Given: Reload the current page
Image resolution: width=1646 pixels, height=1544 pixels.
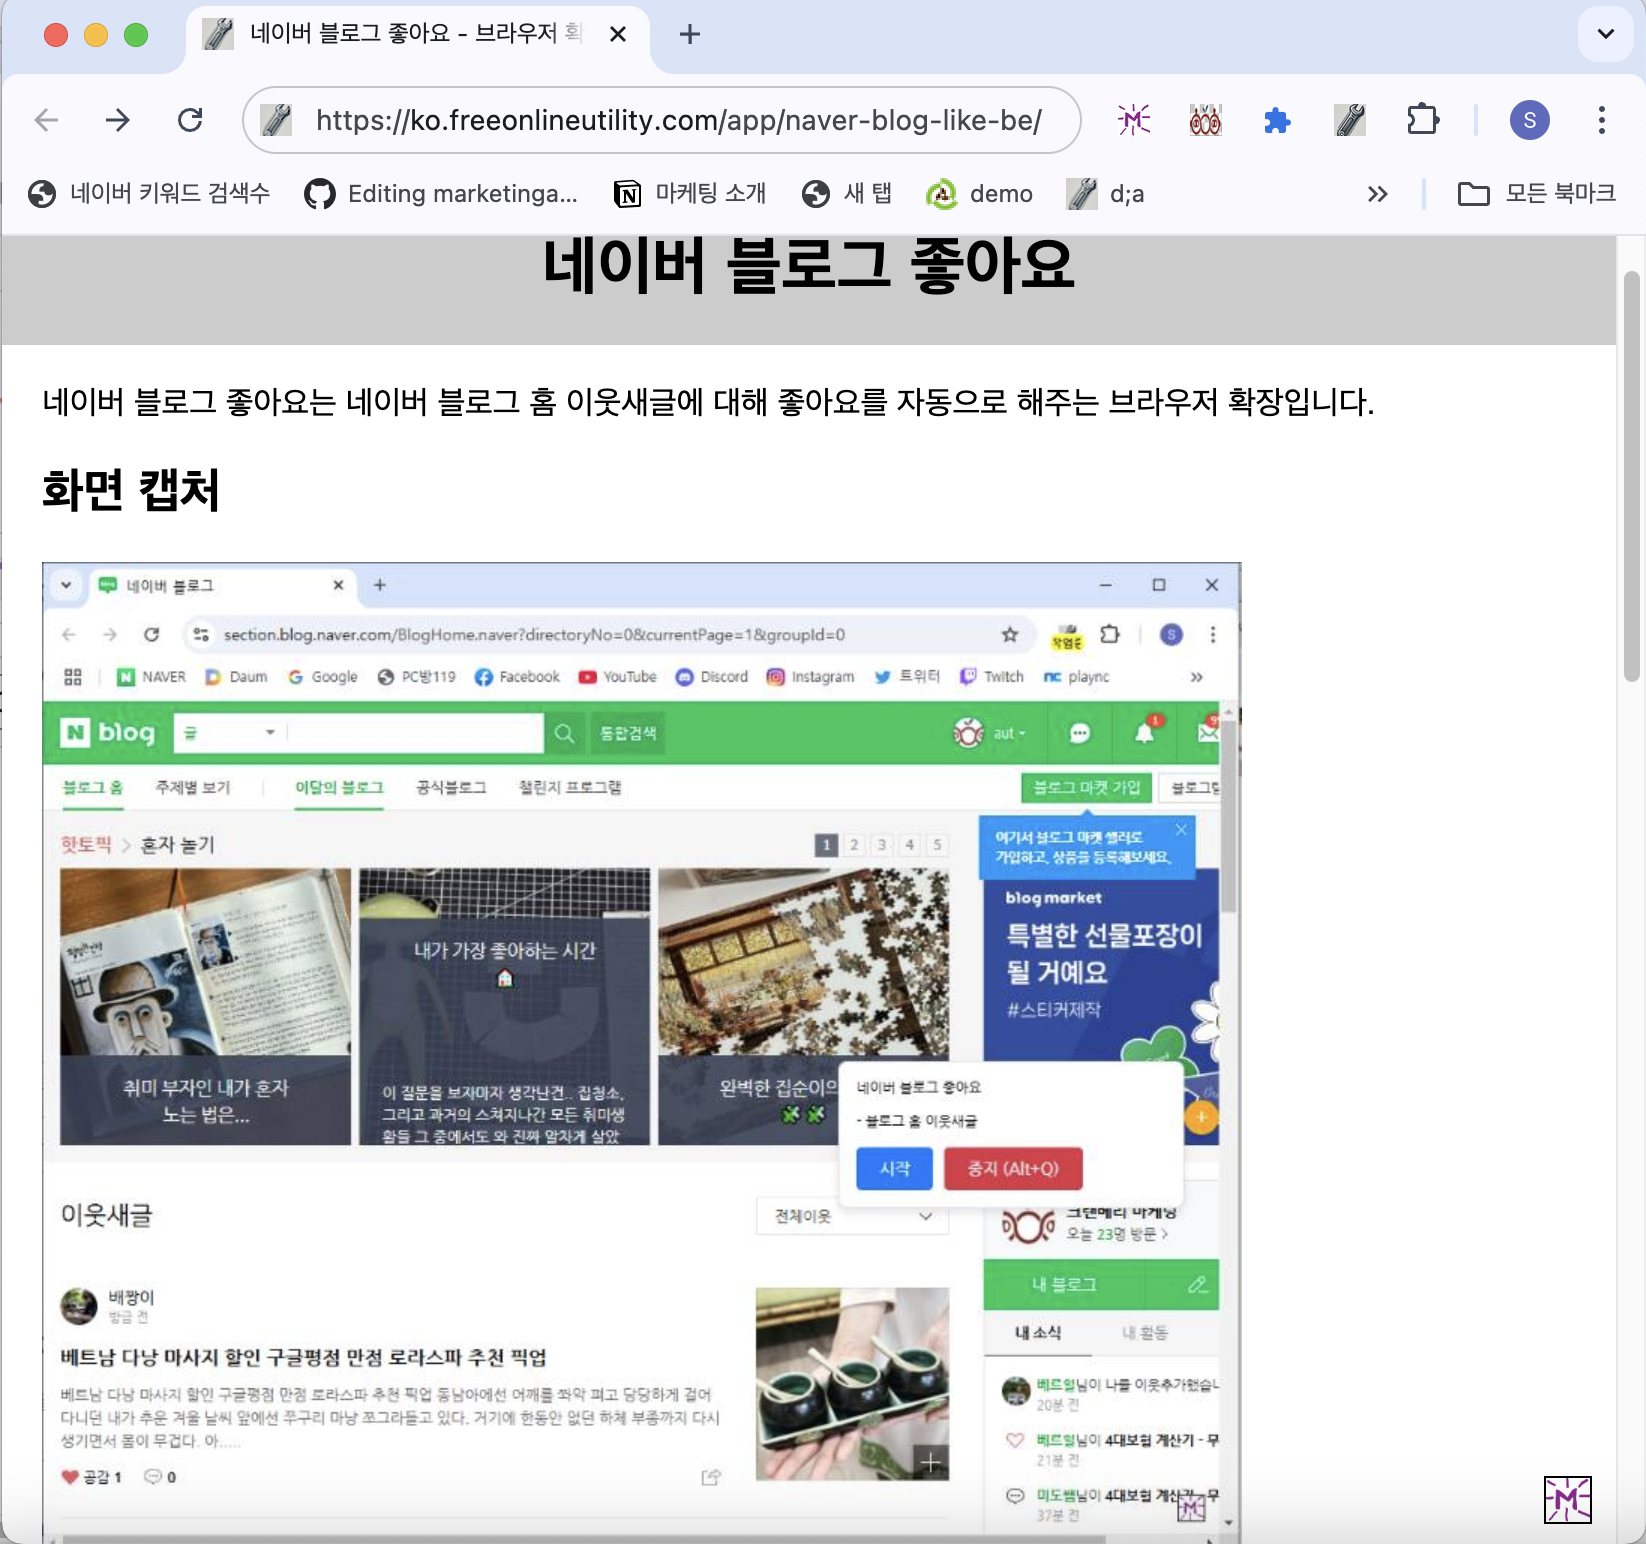Looking at the screenshot, I should (x=190, y=120).
